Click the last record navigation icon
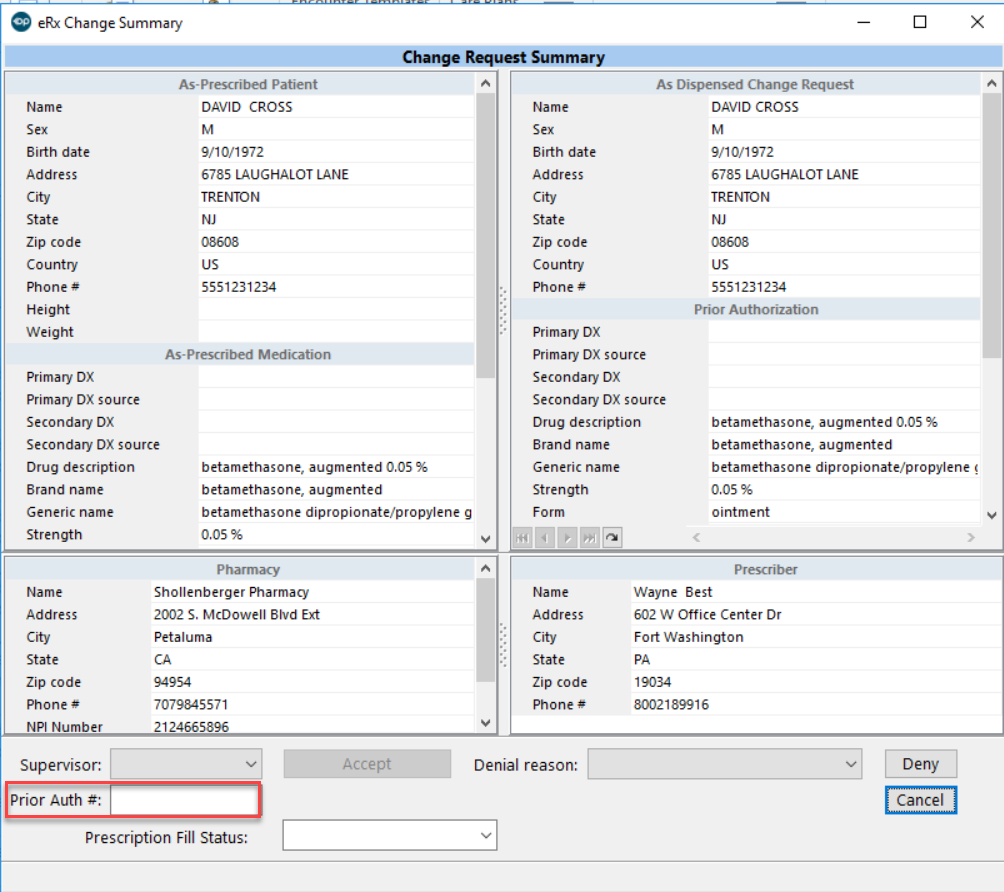Screen dimensions: 1004x892 (x=590, y=538)
